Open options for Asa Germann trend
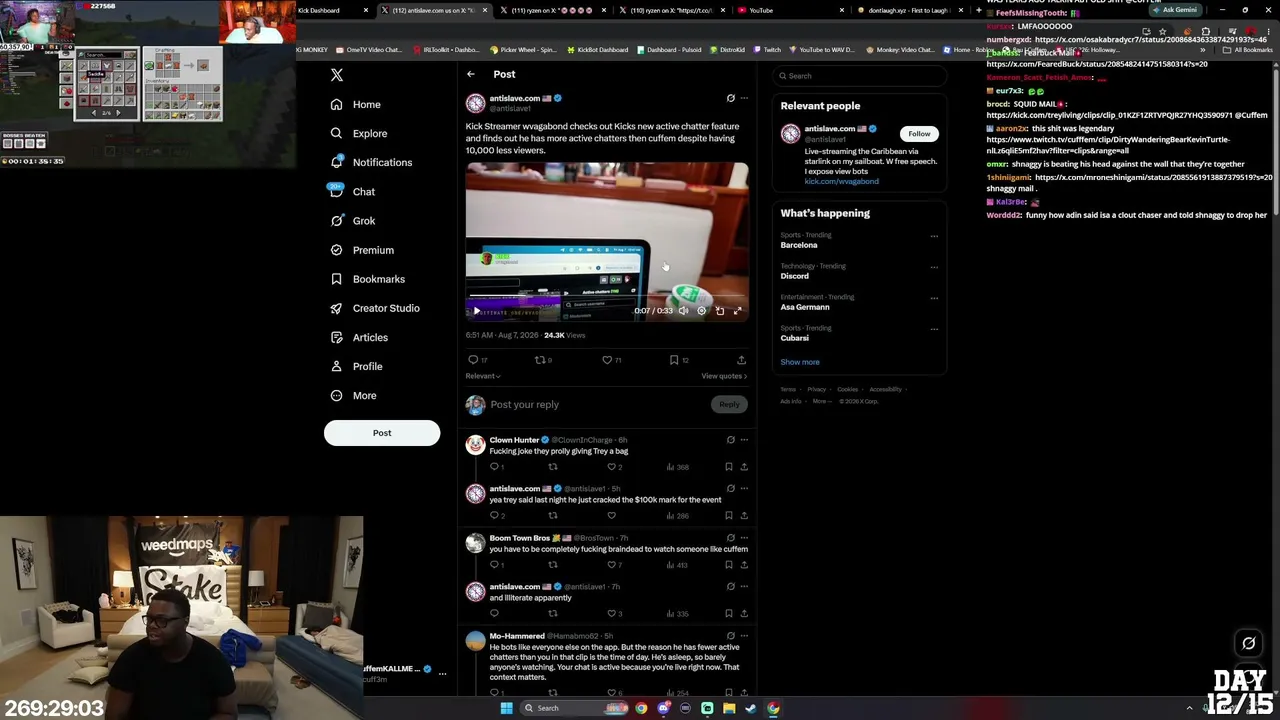The width and height of the screenshot is (1280, 720). [934, 299]
